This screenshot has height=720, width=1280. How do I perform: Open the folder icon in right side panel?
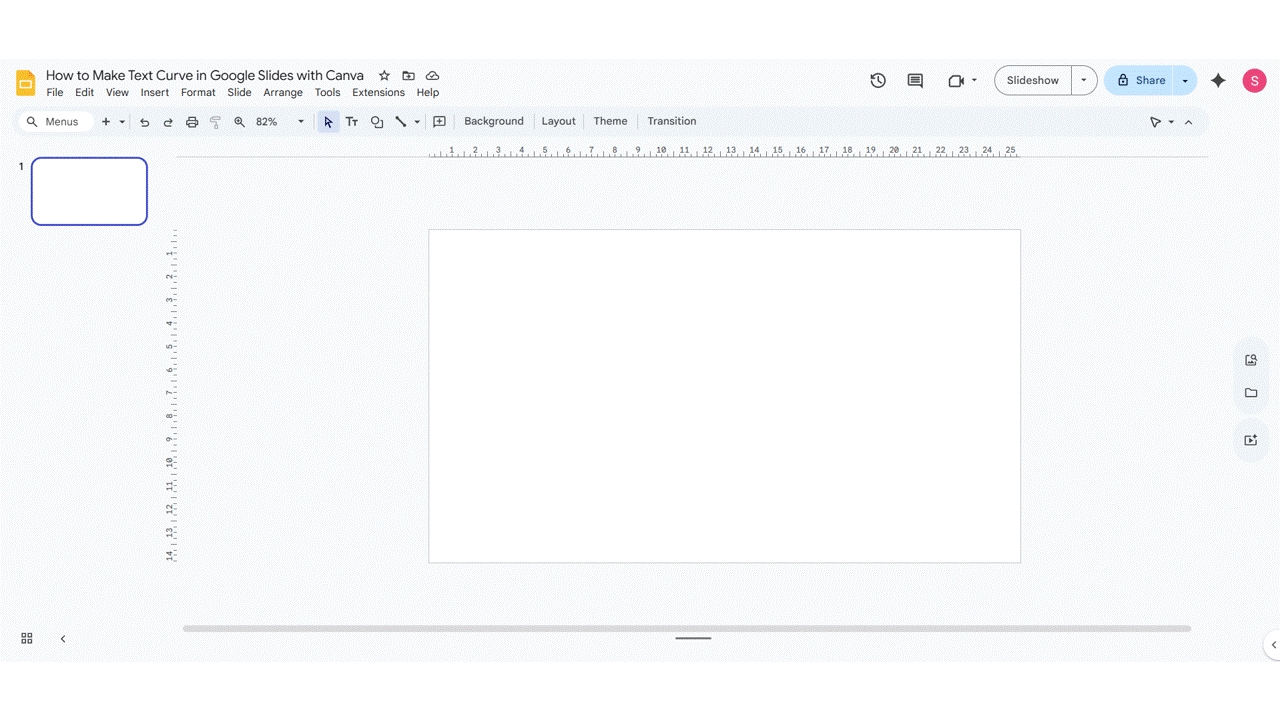[x=1251, y=393]
